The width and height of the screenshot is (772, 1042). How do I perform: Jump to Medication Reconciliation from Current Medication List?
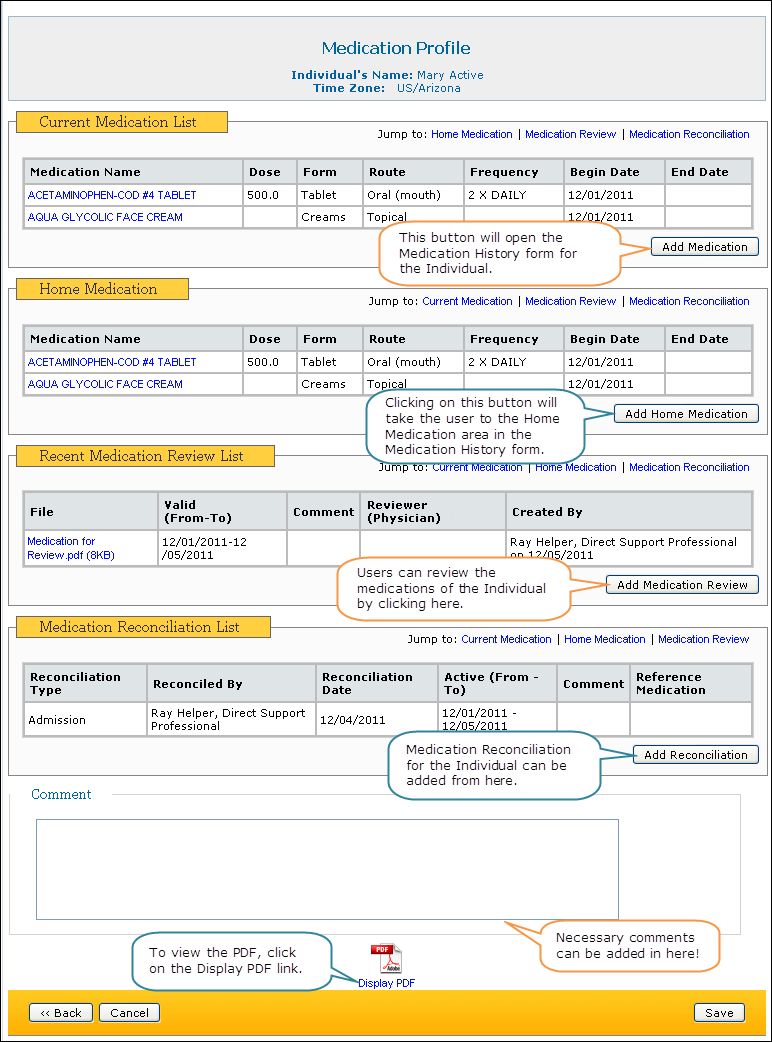(689, 134)
